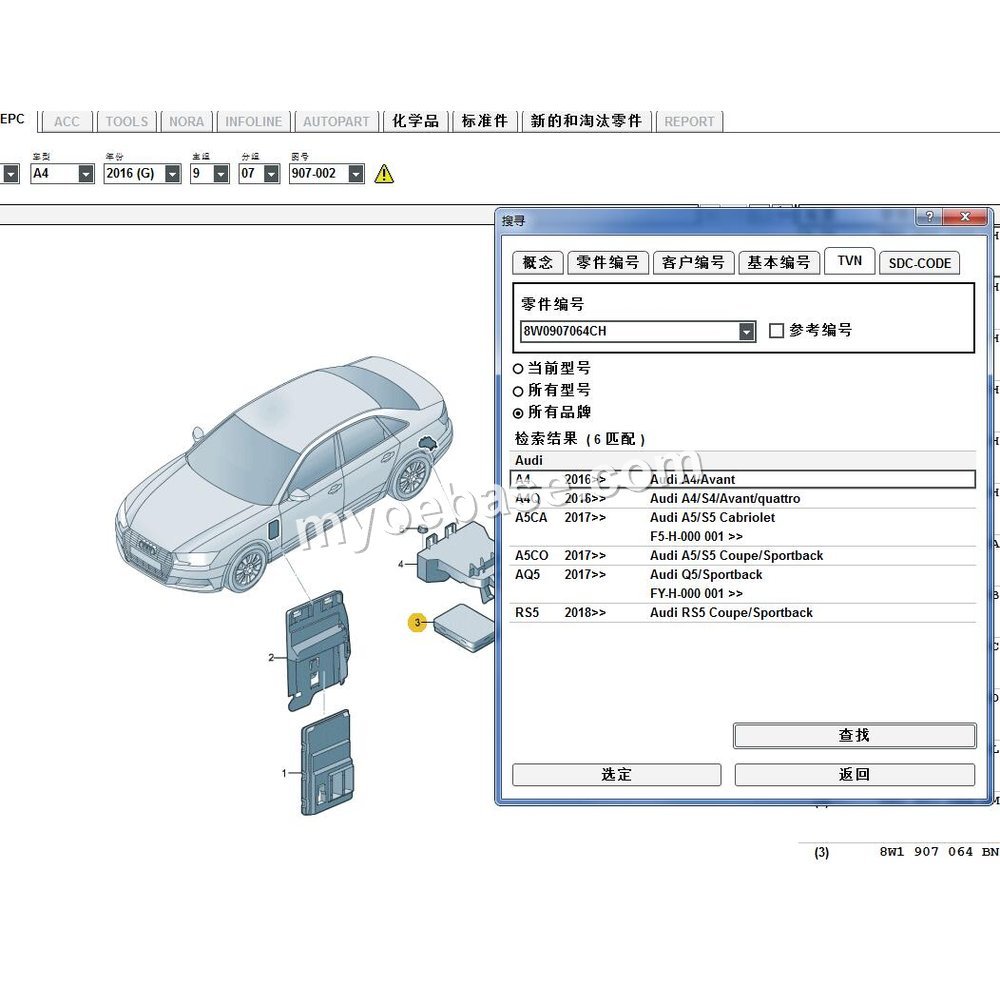Open the leftmost partially visible dropdown arrow
The image size is (1000, 1000).
tap(11, 173)
